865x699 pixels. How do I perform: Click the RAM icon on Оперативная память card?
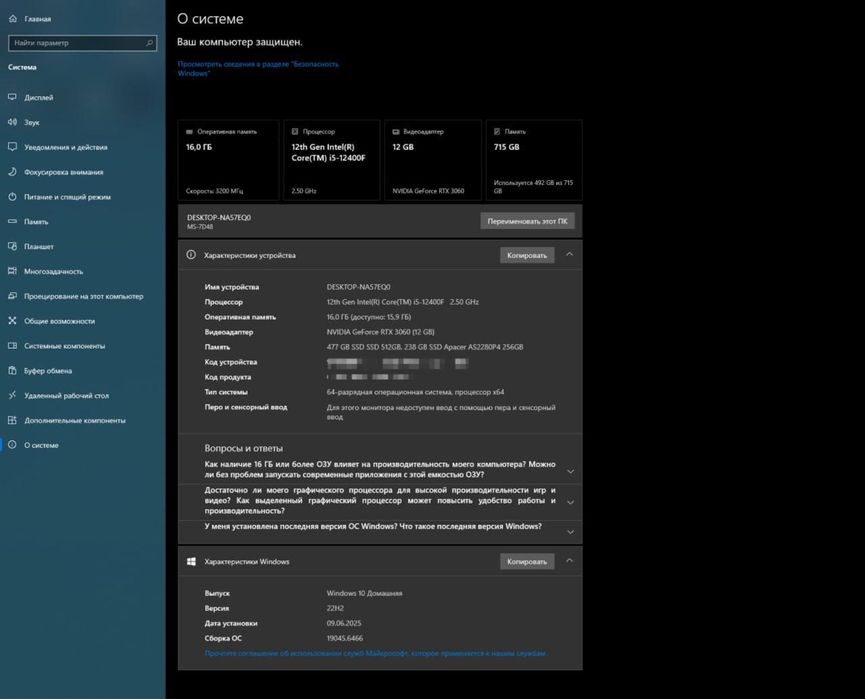190,132
